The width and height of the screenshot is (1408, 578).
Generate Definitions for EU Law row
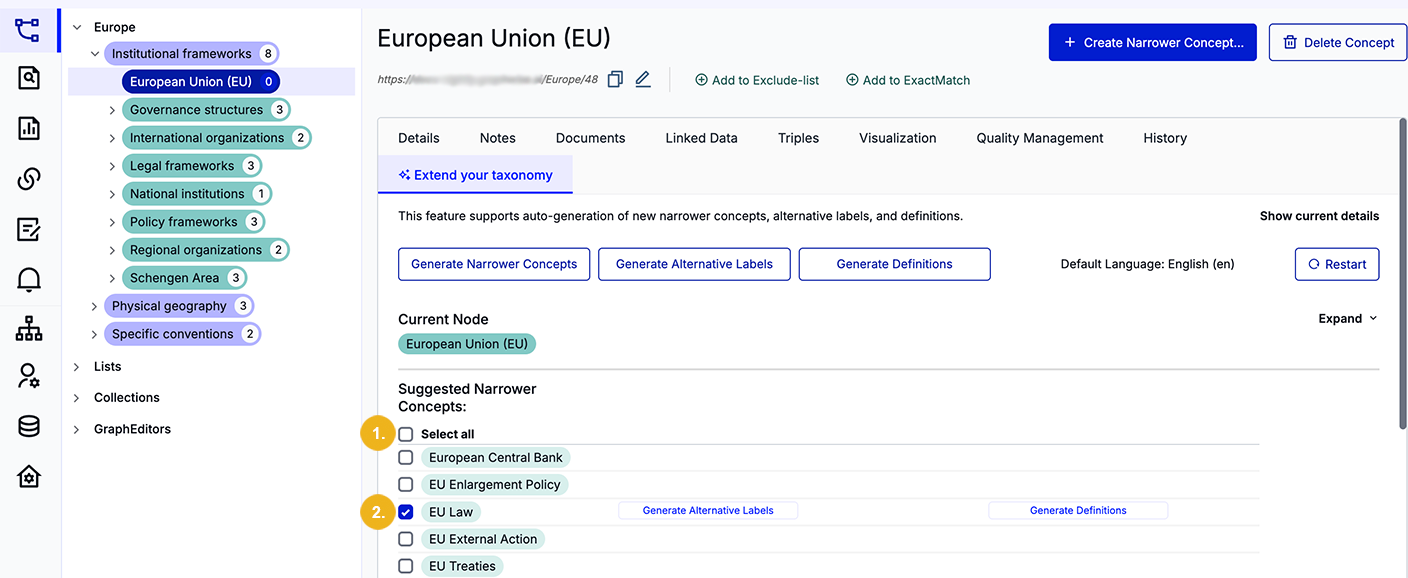1078,511
